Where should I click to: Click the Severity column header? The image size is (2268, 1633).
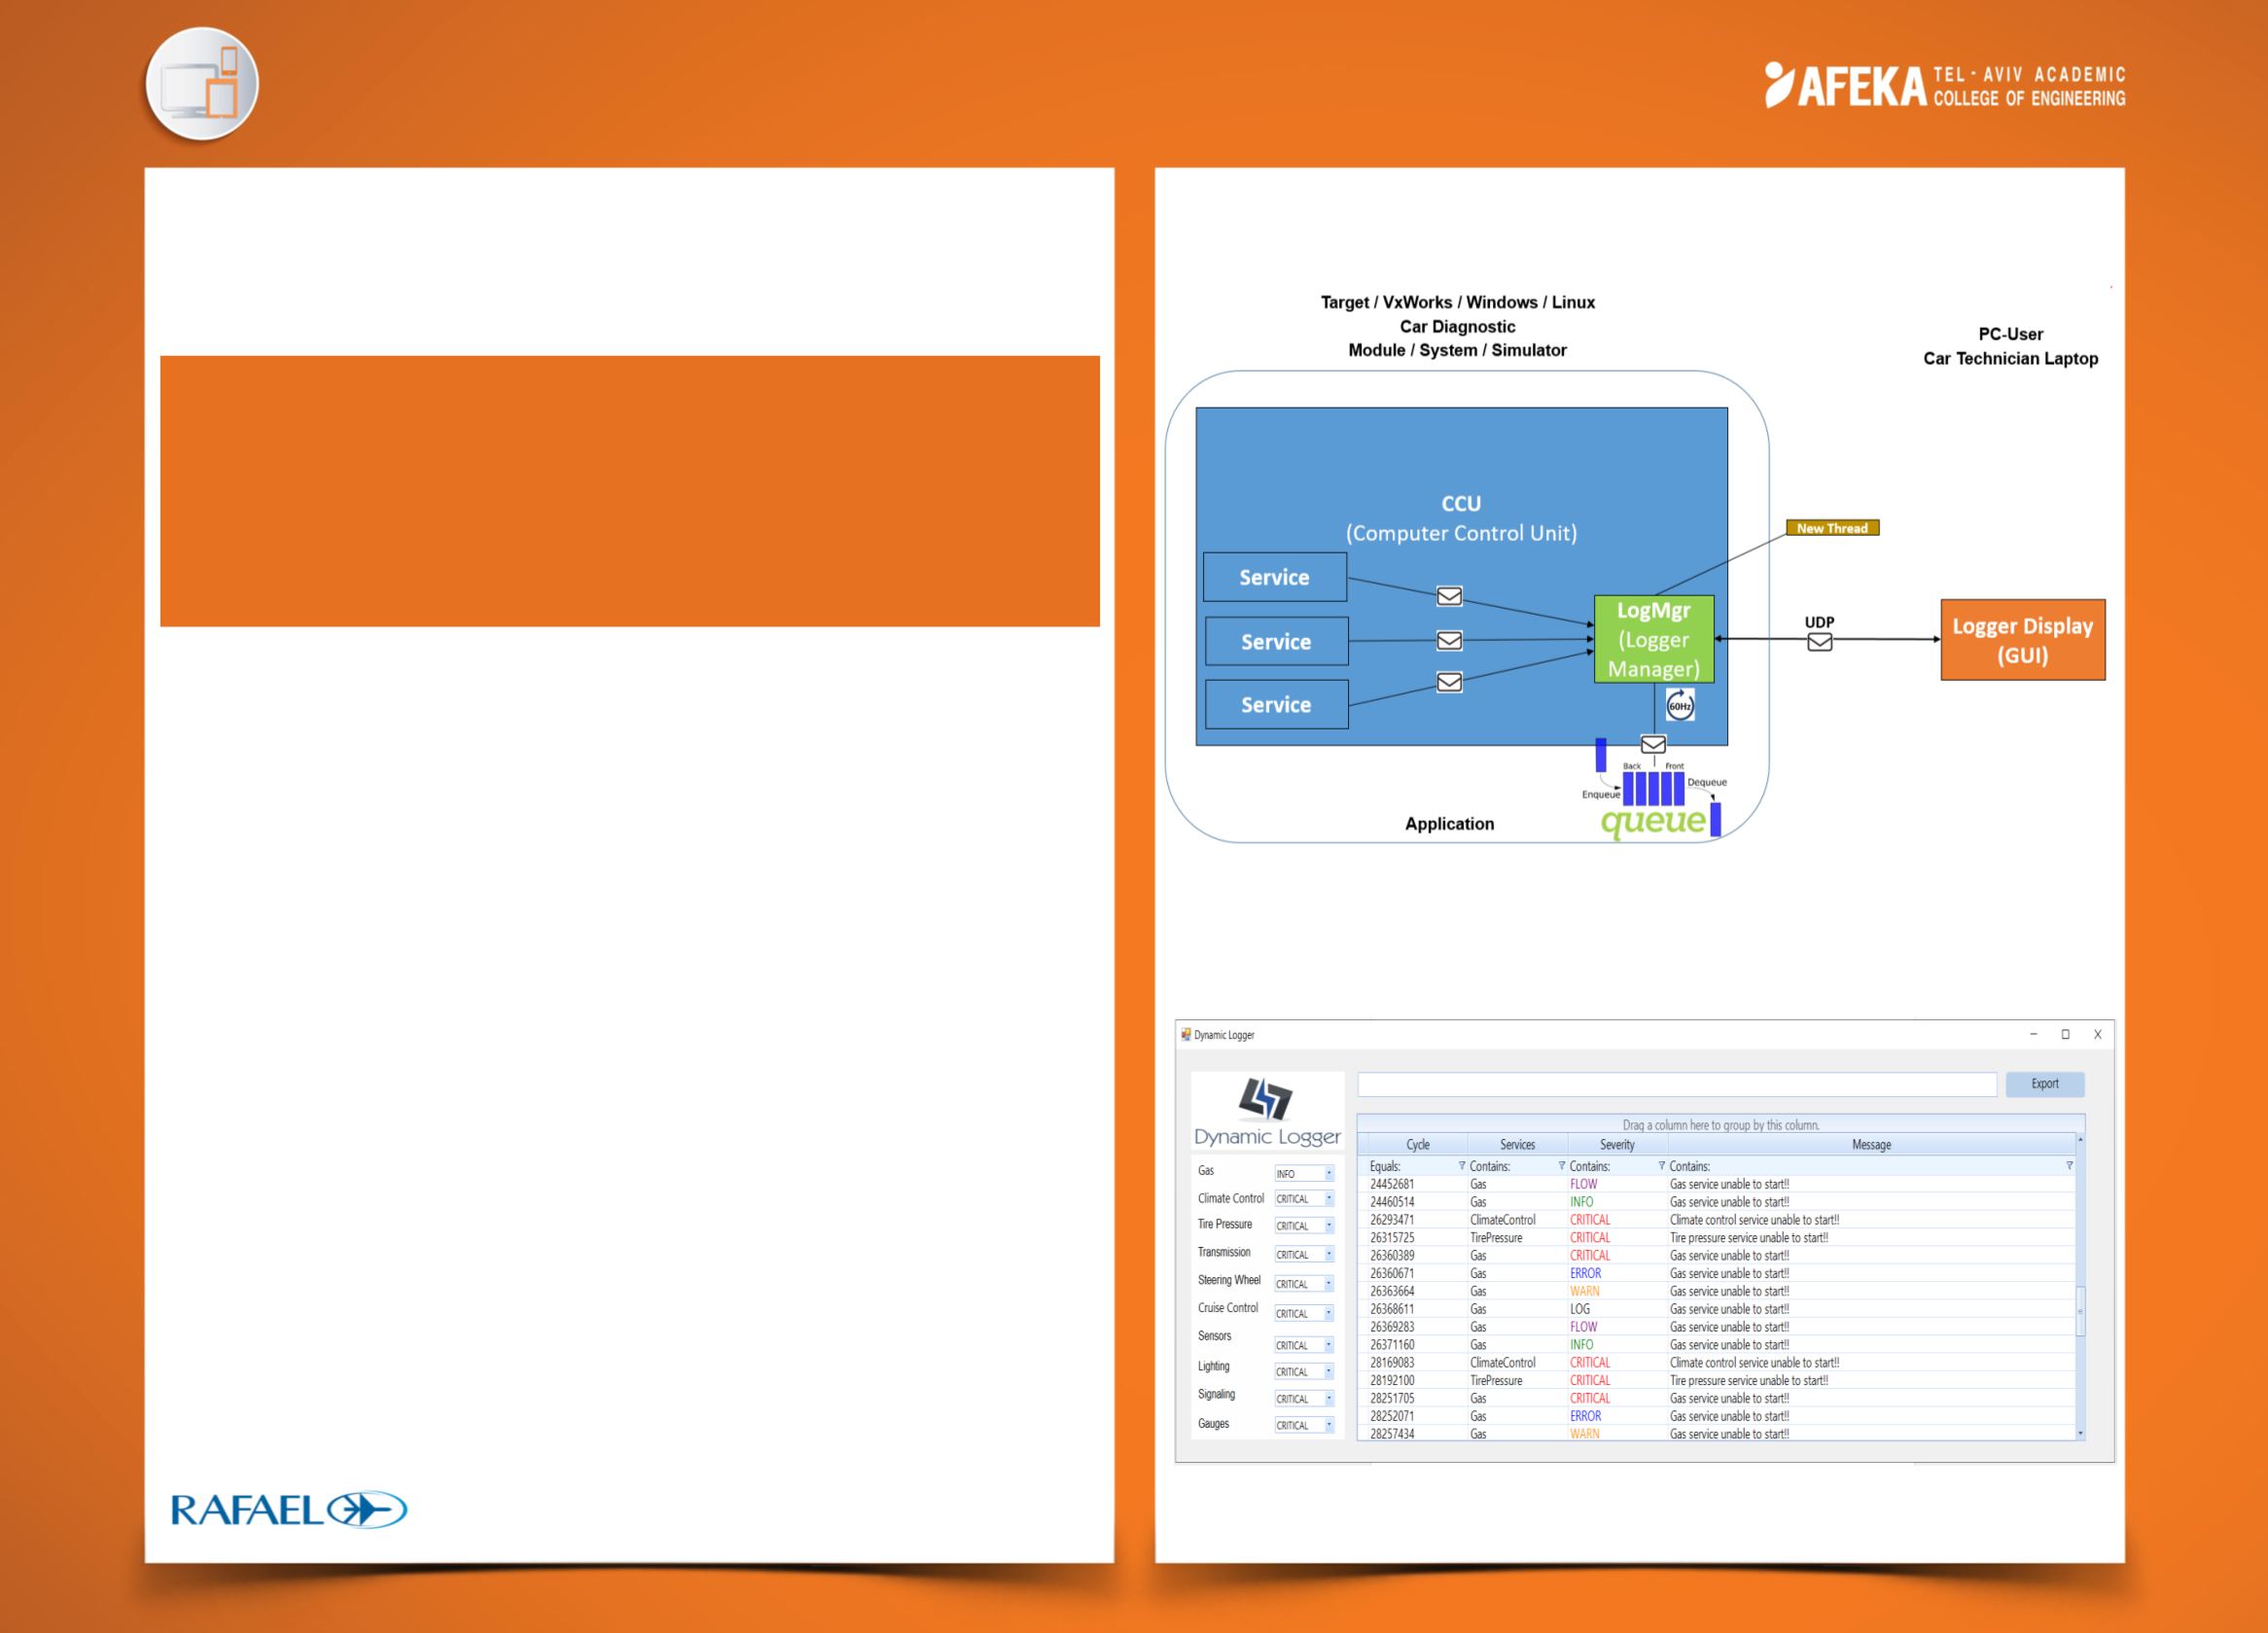pyautogui.click(x=1617, y=1145)
